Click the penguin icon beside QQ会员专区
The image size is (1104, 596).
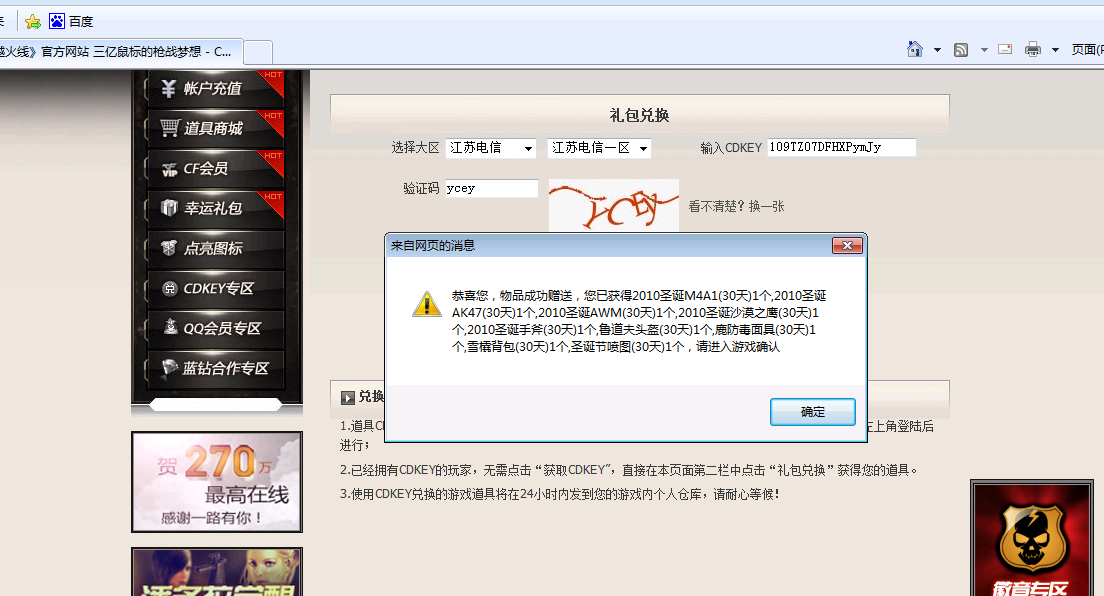170,326
